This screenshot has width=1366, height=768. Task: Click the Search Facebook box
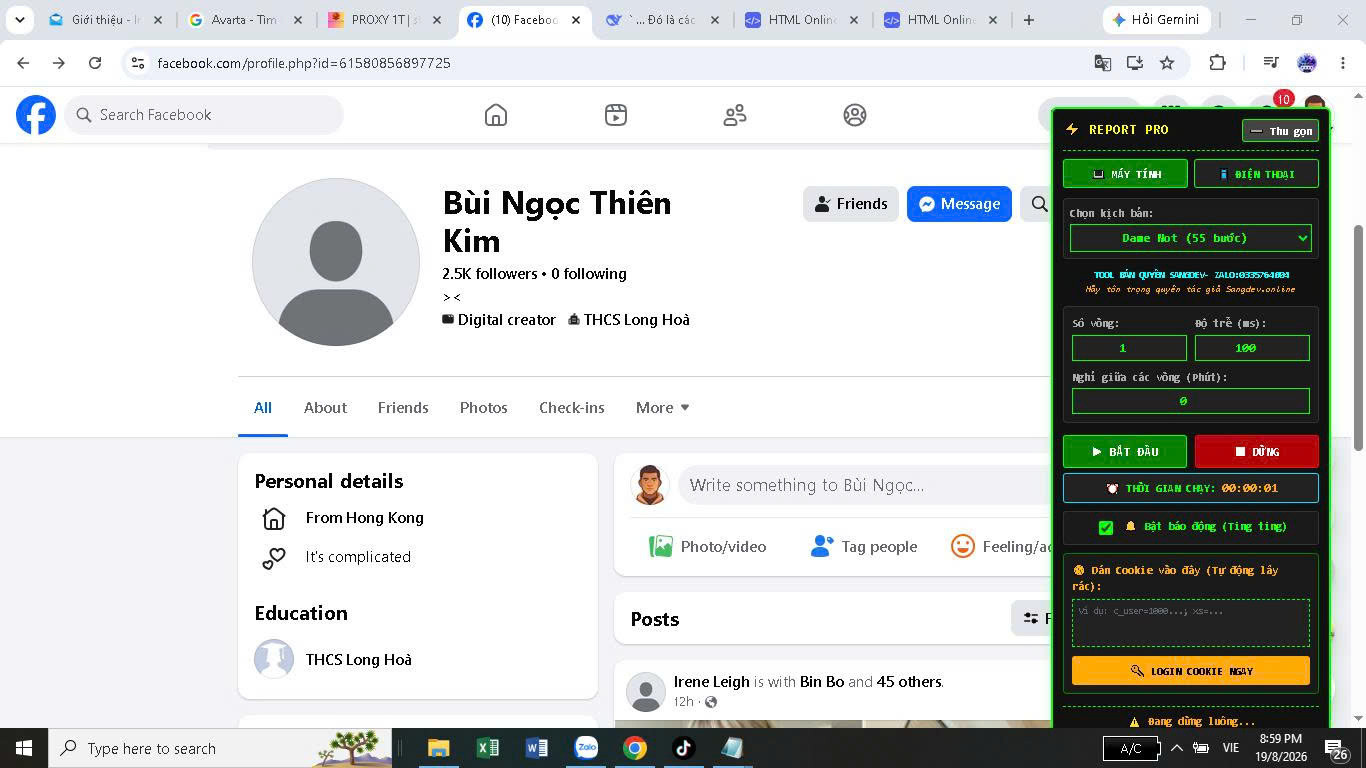point(204,115)
